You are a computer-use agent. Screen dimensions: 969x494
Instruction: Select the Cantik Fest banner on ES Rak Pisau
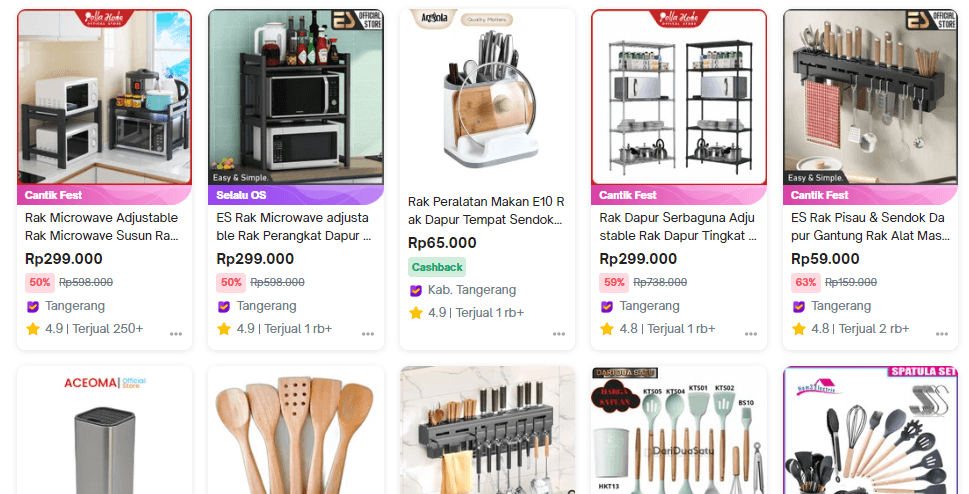[x=870, y=195]
